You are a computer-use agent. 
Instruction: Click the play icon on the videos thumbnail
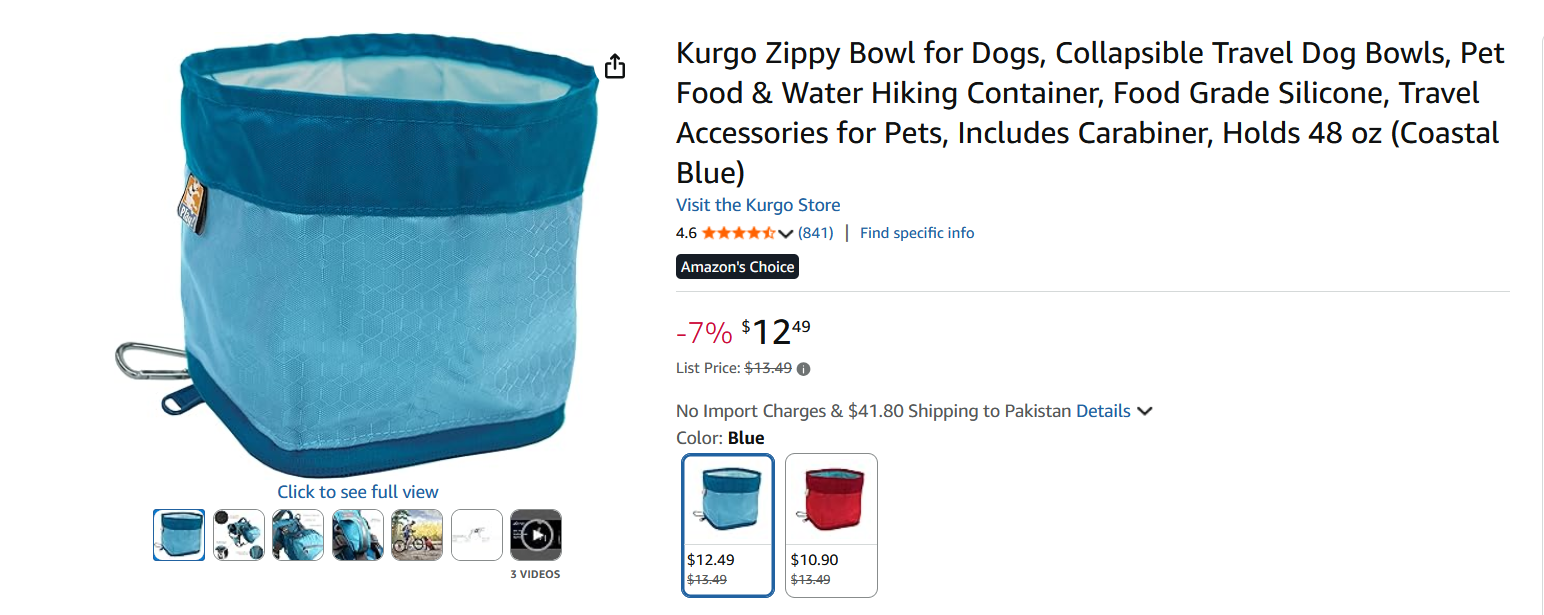(536, 534)
